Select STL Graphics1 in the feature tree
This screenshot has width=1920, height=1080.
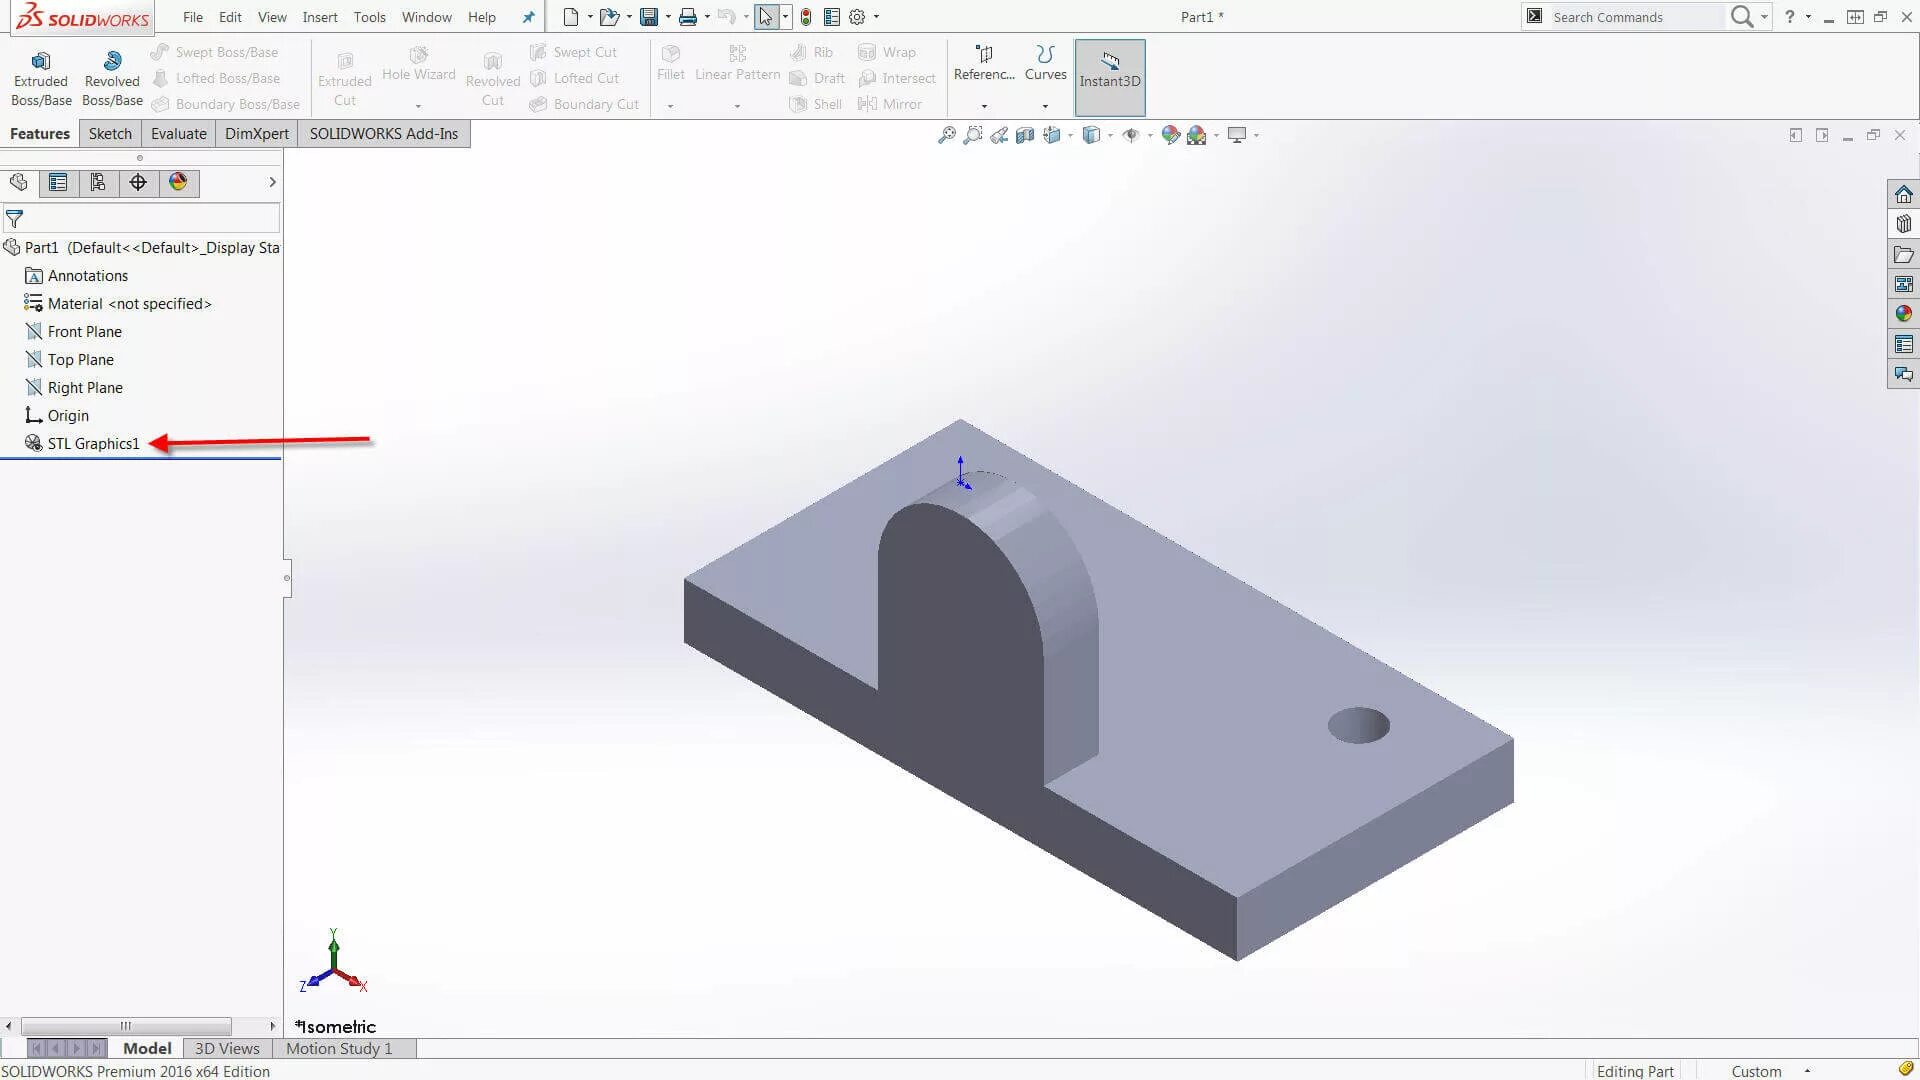(93, 443)
